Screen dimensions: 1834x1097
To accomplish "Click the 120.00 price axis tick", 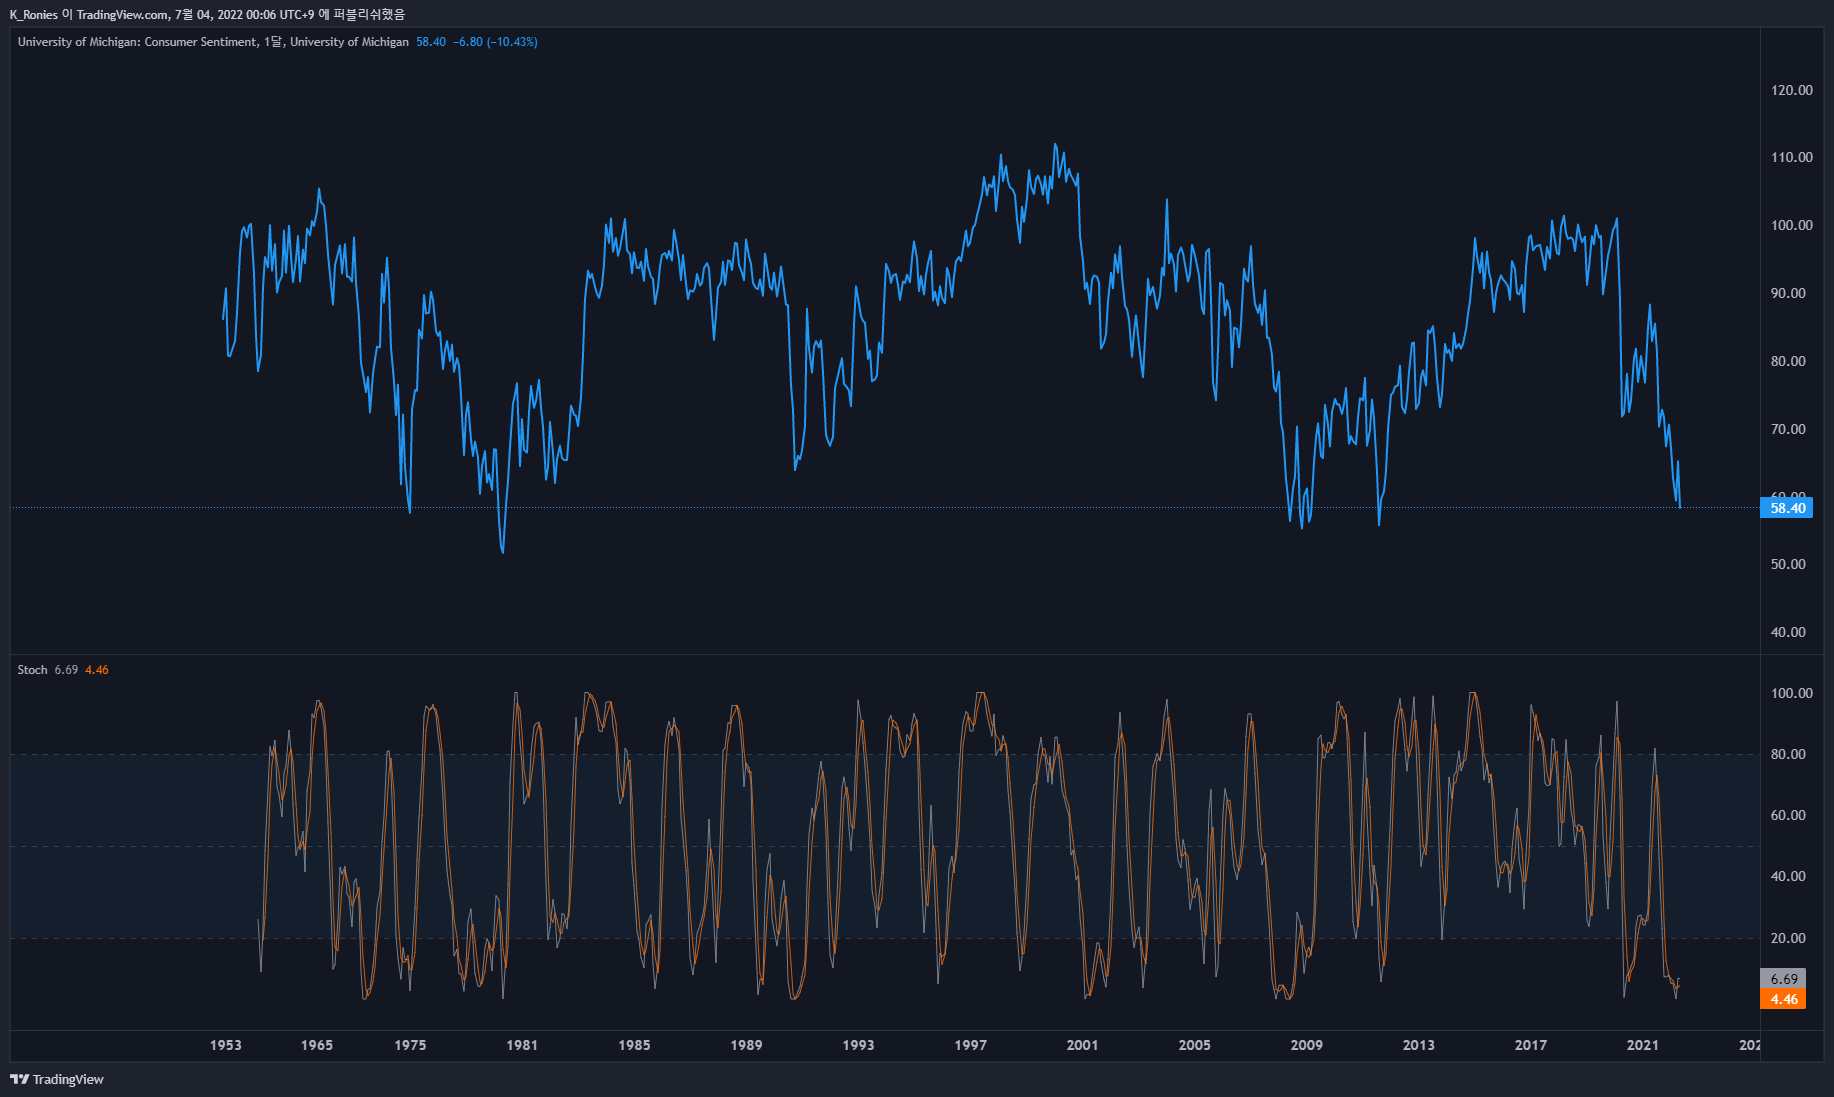I will pyautogui.click(x=1791, y=90).
